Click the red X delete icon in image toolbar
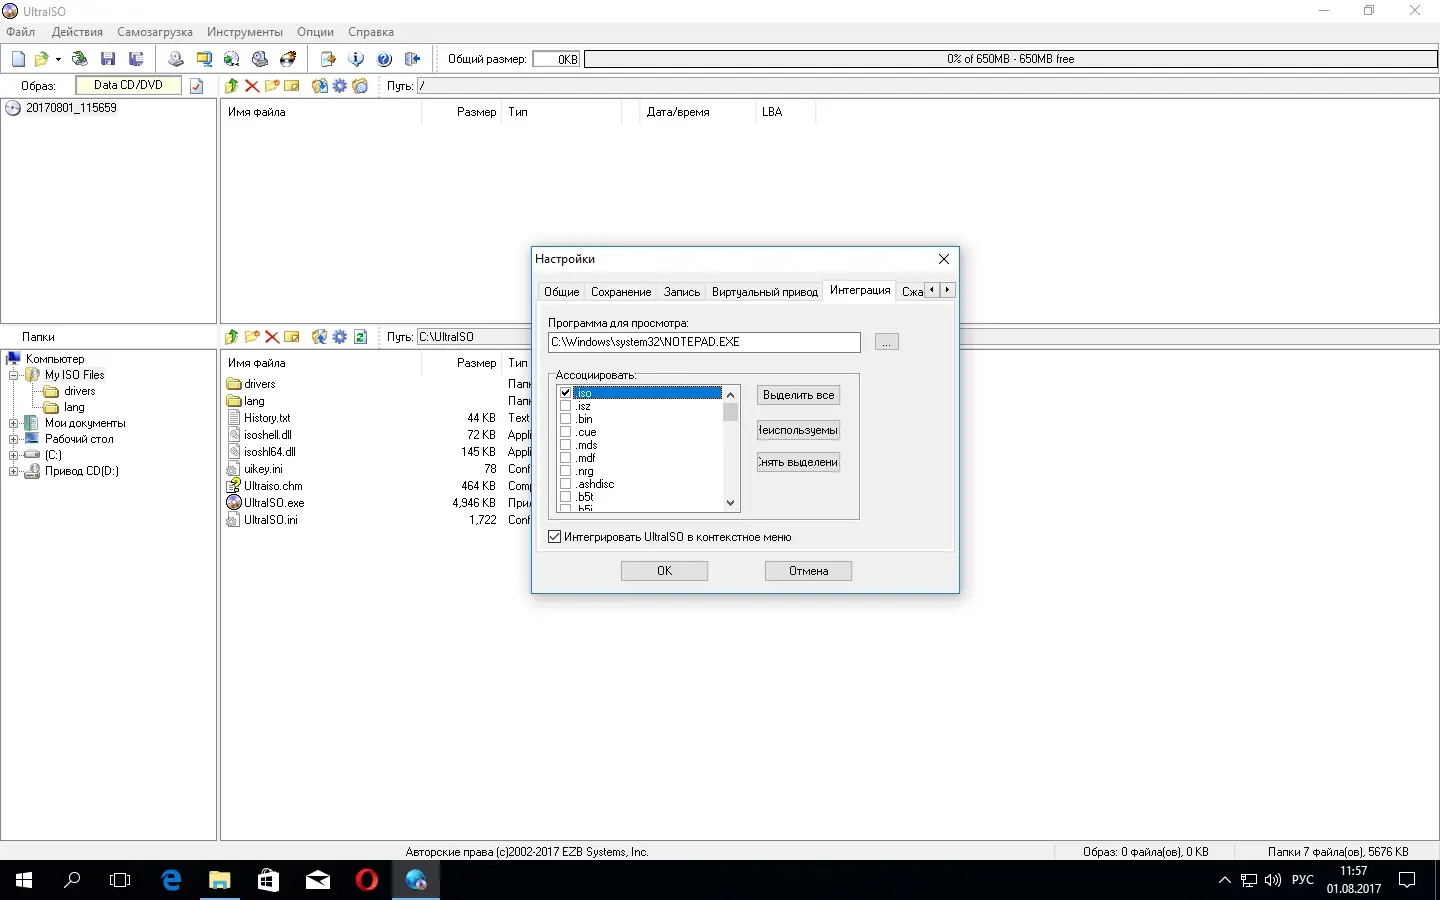Image resolution: width=1440 pixels, height=900 pixels. [x=252, y=86]
